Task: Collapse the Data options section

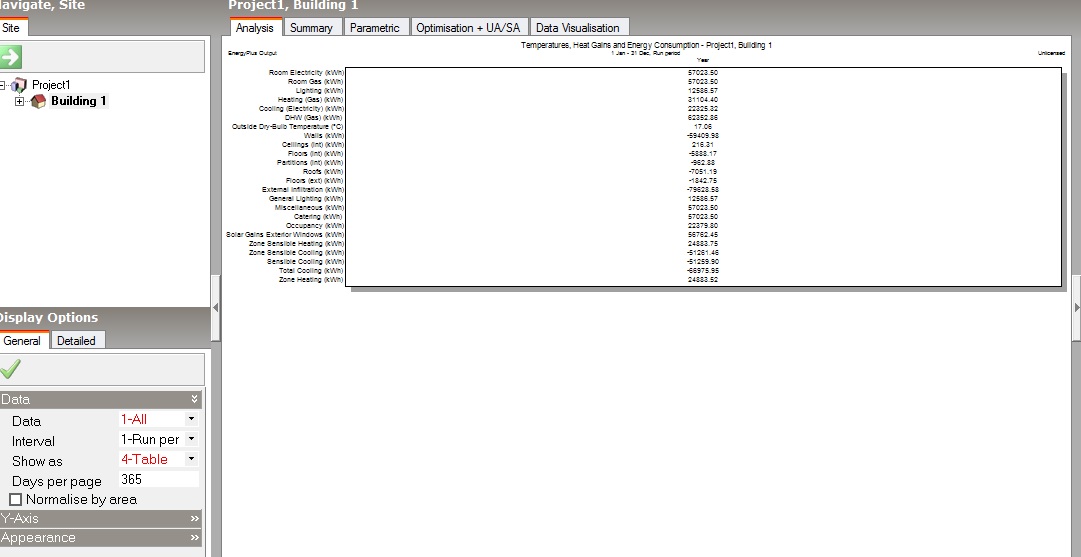Action: [195, 399]
